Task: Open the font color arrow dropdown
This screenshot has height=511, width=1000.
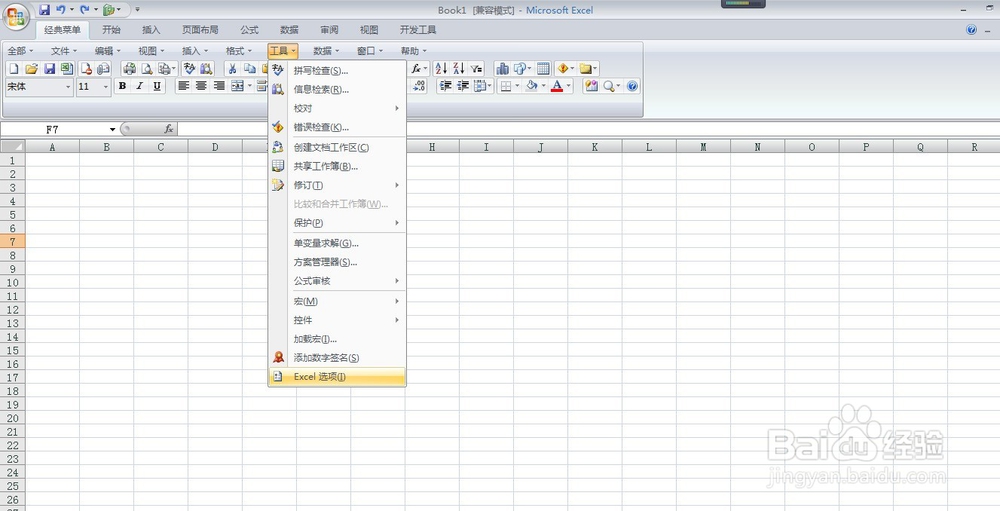Action: 569,86
